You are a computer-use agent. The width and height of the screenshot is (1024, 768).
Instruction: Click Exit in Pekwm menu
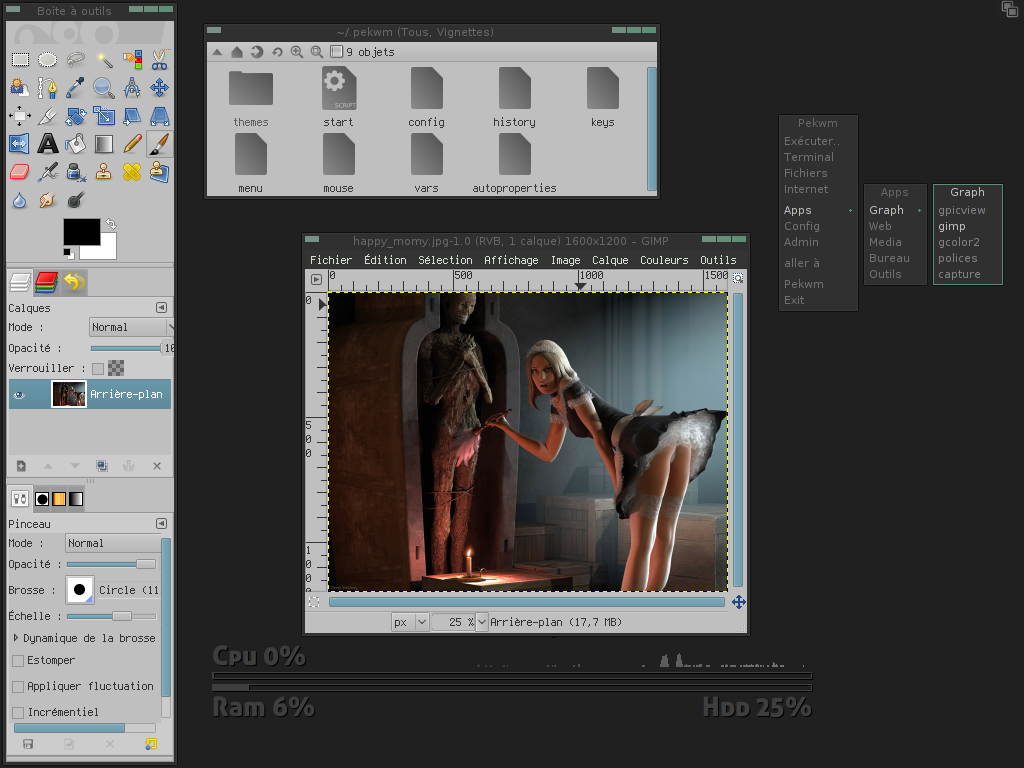[794, 300]
